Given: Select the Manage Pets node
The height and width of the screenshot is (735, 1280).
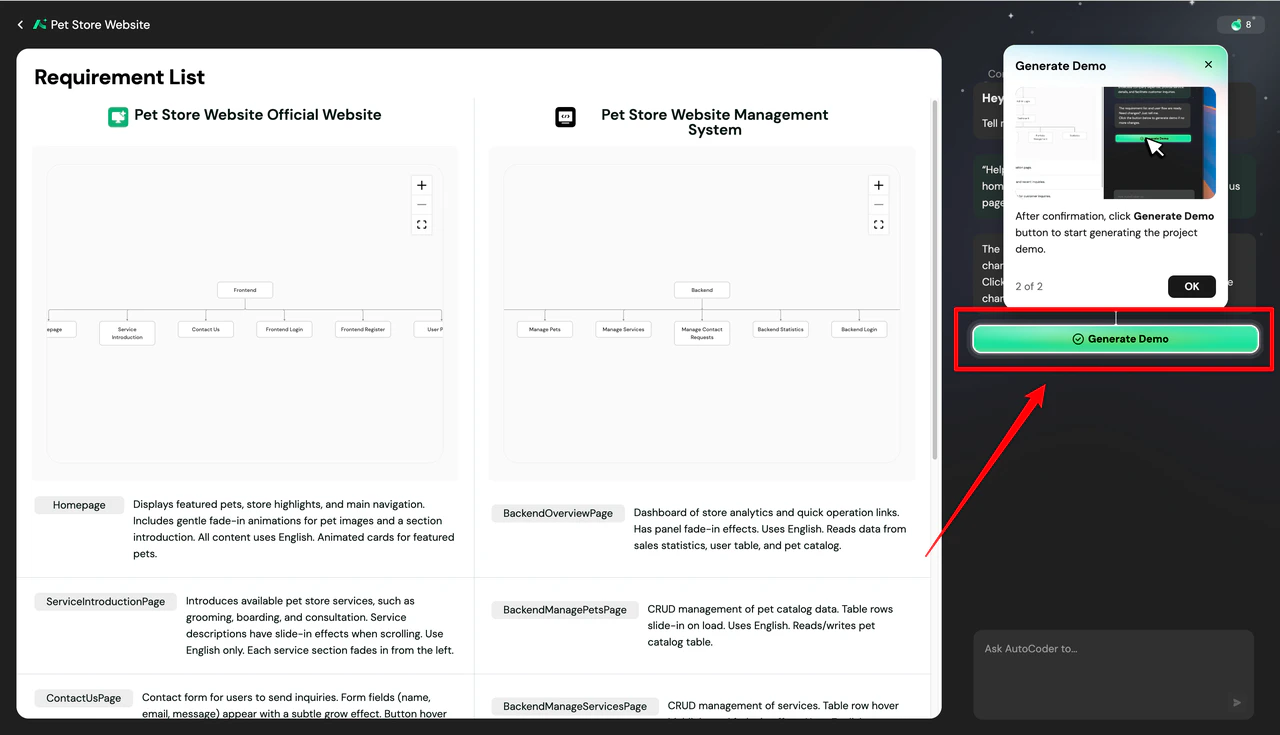Looking at the screenshot, I should [x=545, y=329].
